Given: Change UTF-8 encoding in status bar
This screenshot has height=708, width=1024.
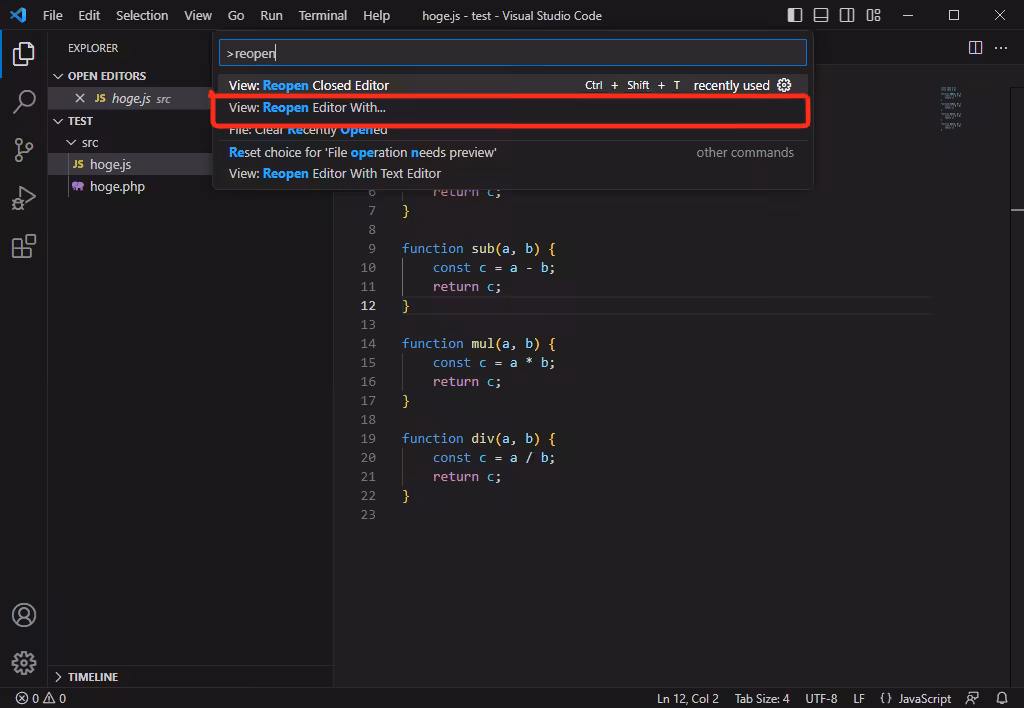Looking at the screenshot, I should [x=821, y=698].
